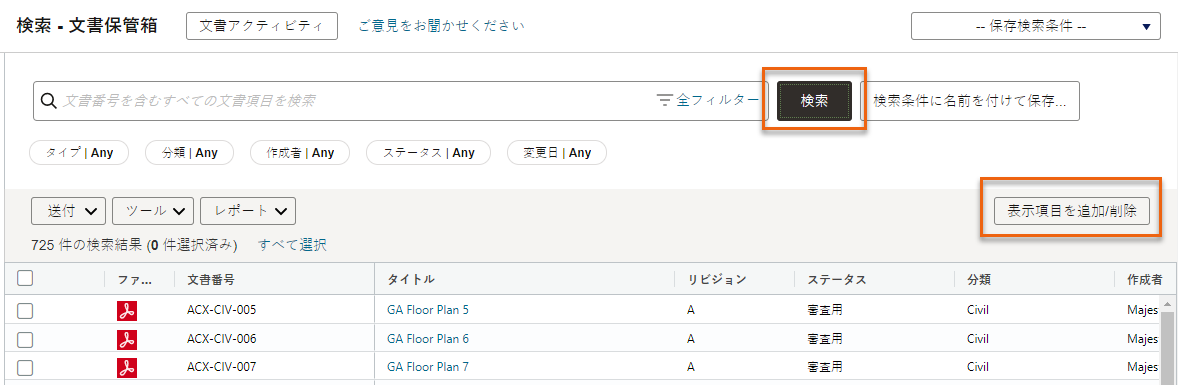The image size is (1178, 385).
Task: Check the ACX-CIV-005 row checkbox
Action: click(x=25, y=311)
